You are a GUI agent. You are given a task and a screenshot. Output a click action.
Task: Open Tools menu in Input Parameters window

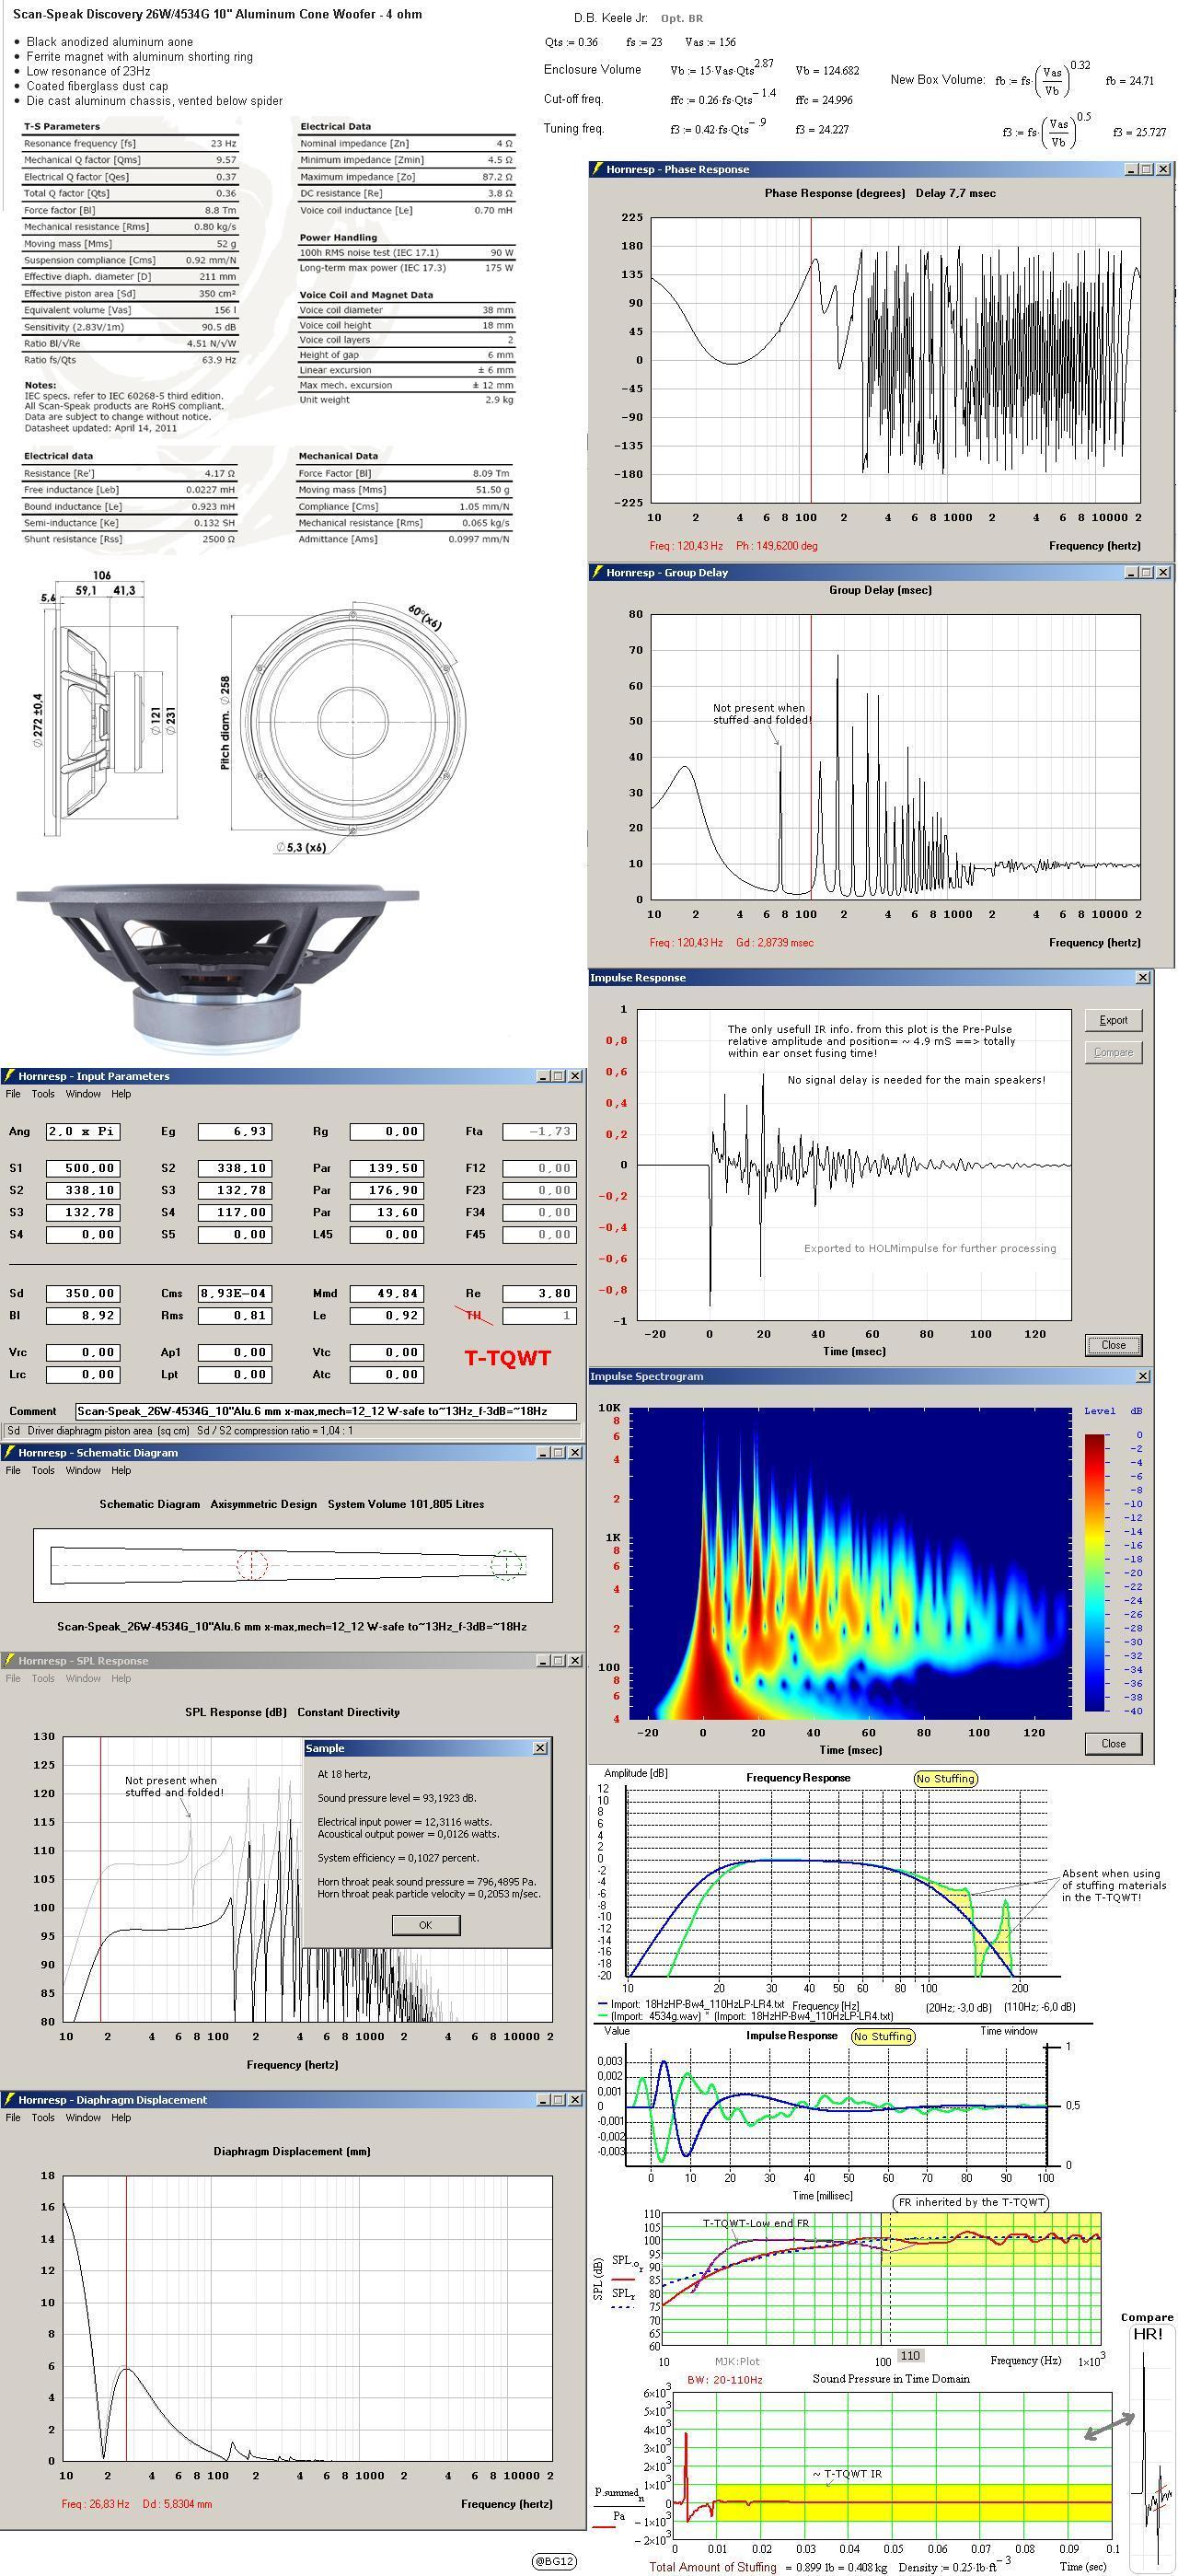(43, 1094)
